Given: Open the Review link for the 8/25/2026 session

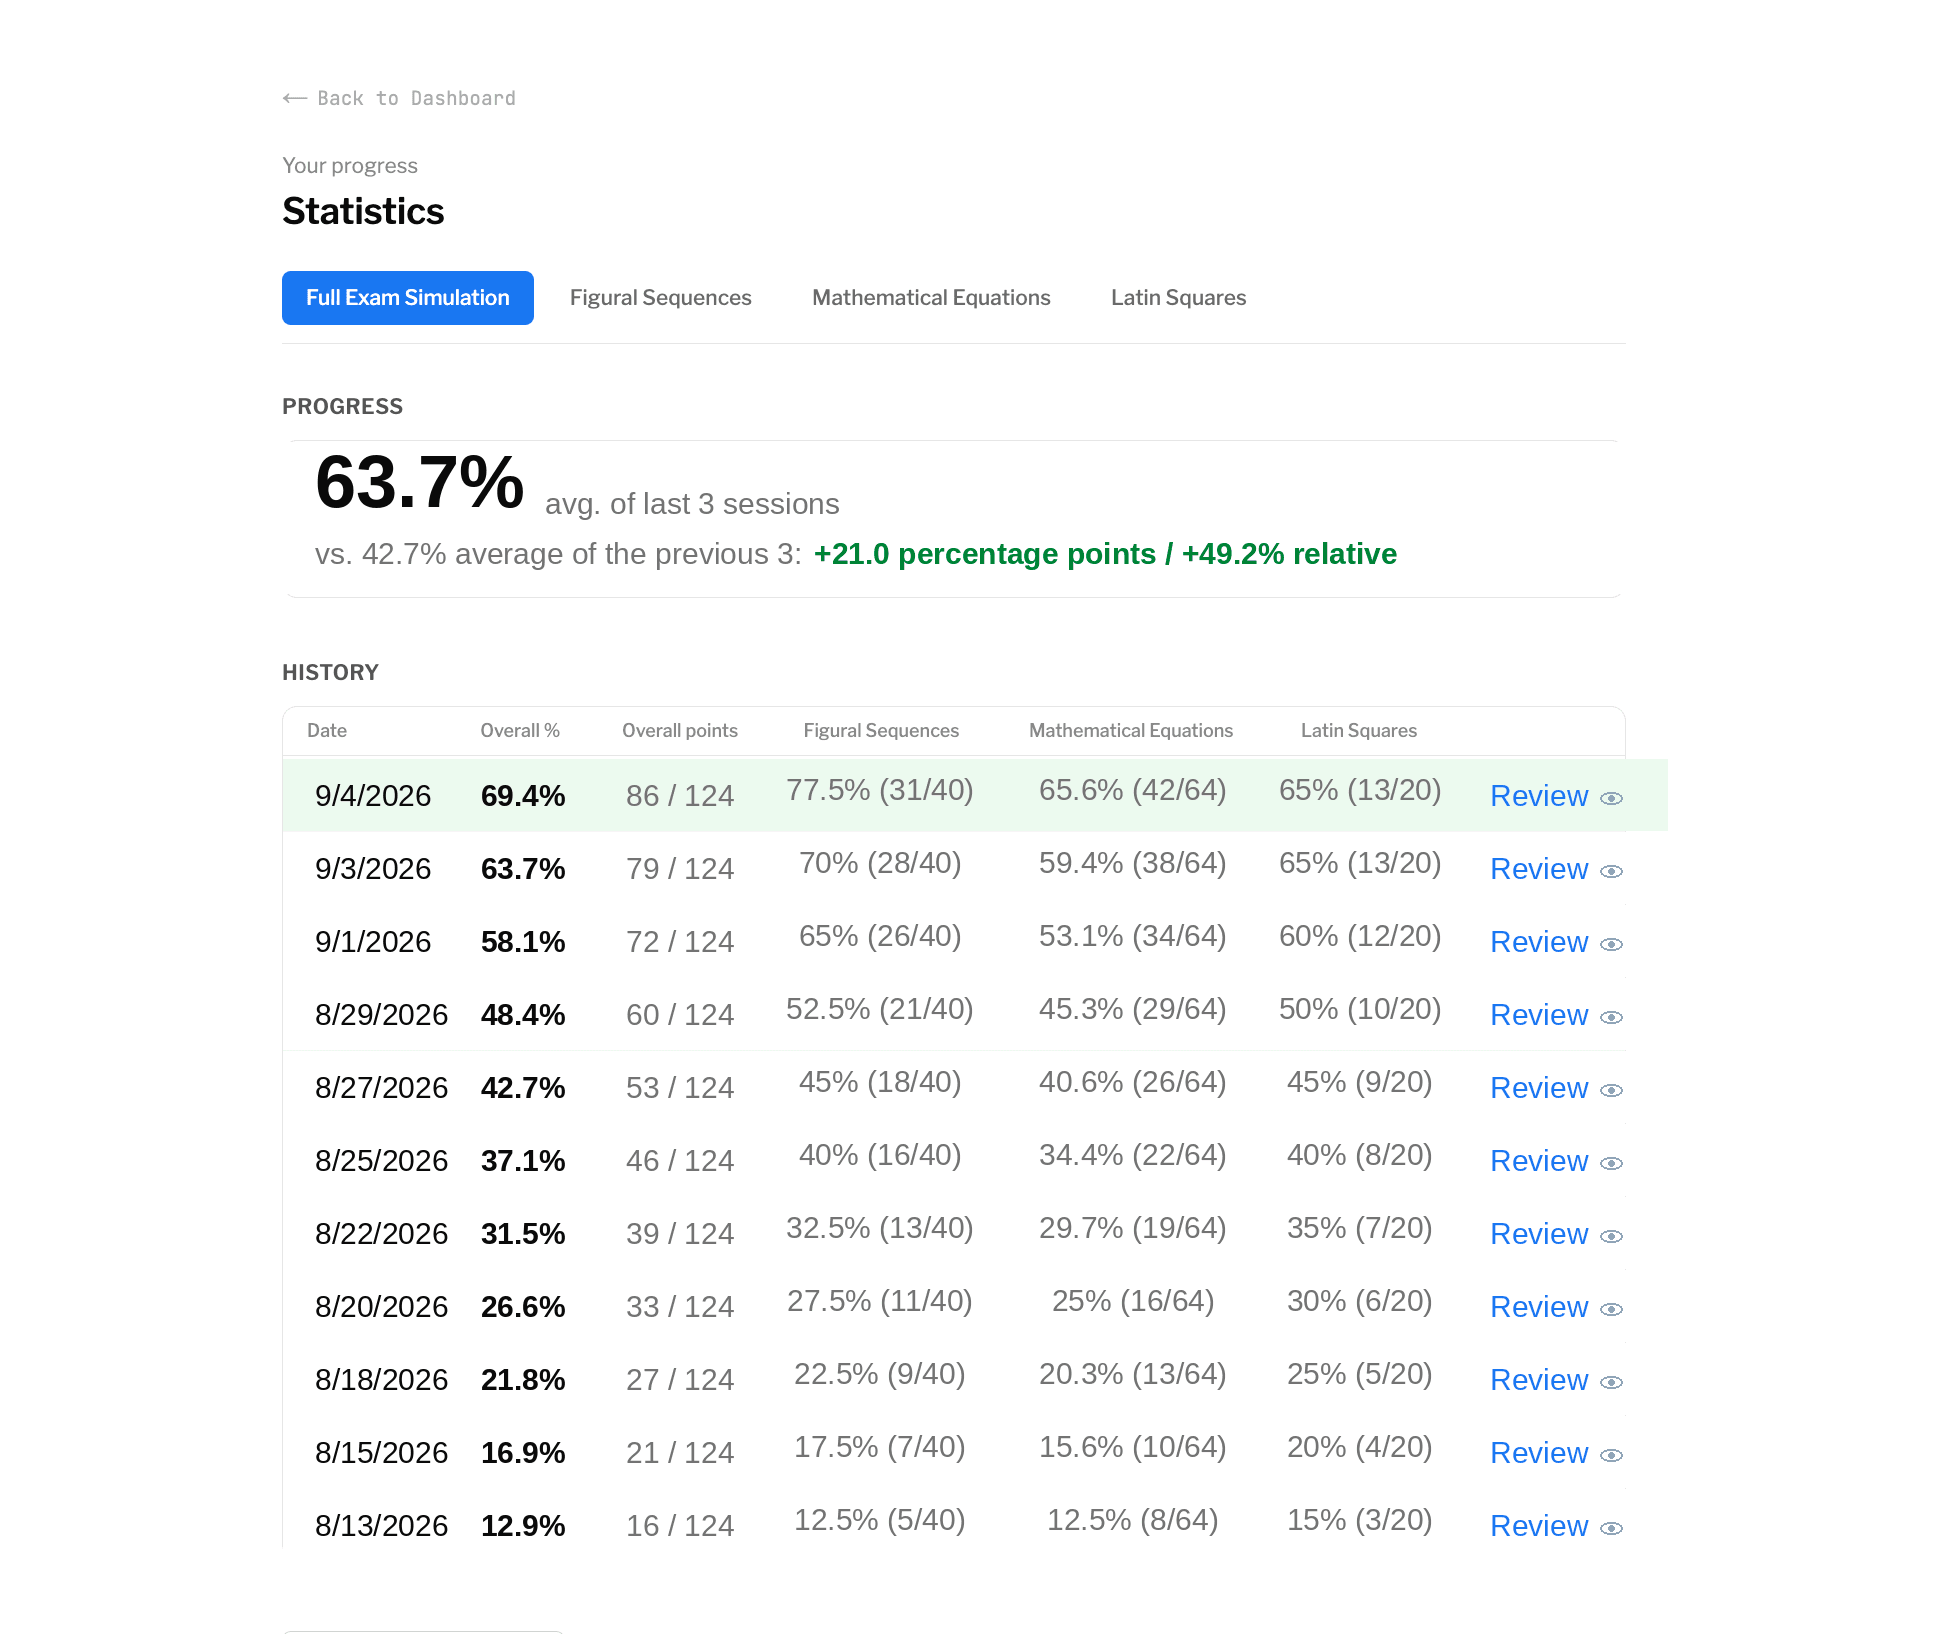Looking at the screenshot, I should 1539,1161.
